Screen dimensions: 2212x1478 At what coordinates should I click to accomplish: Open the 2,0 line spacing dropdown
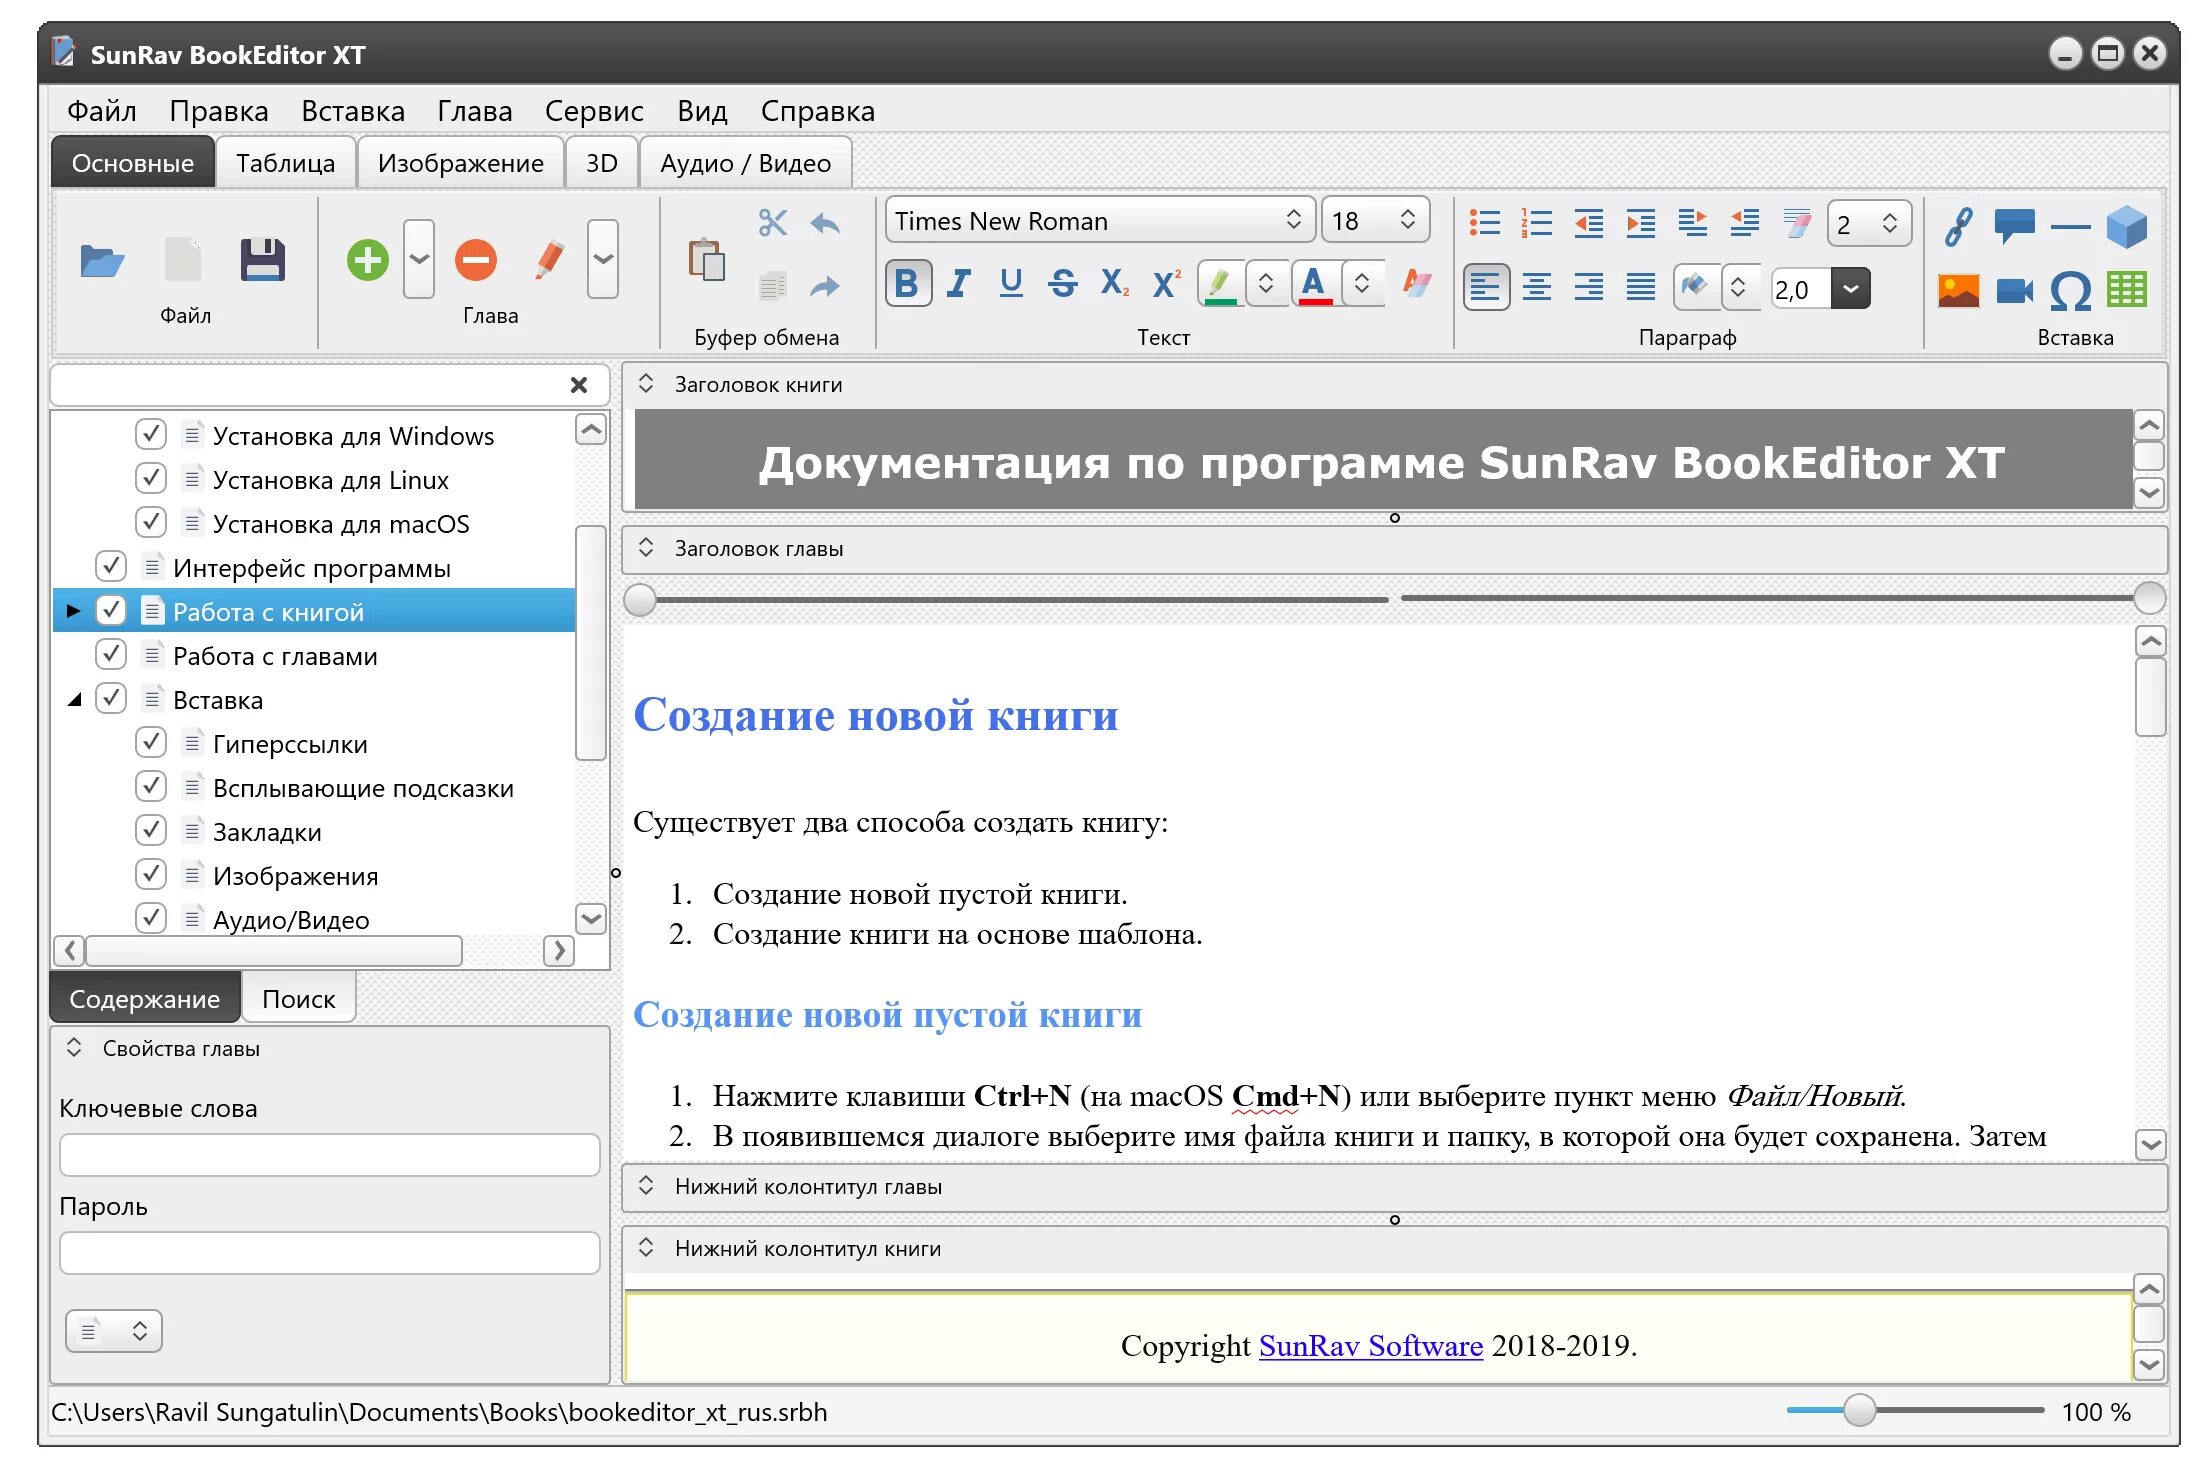point(1850,289)
